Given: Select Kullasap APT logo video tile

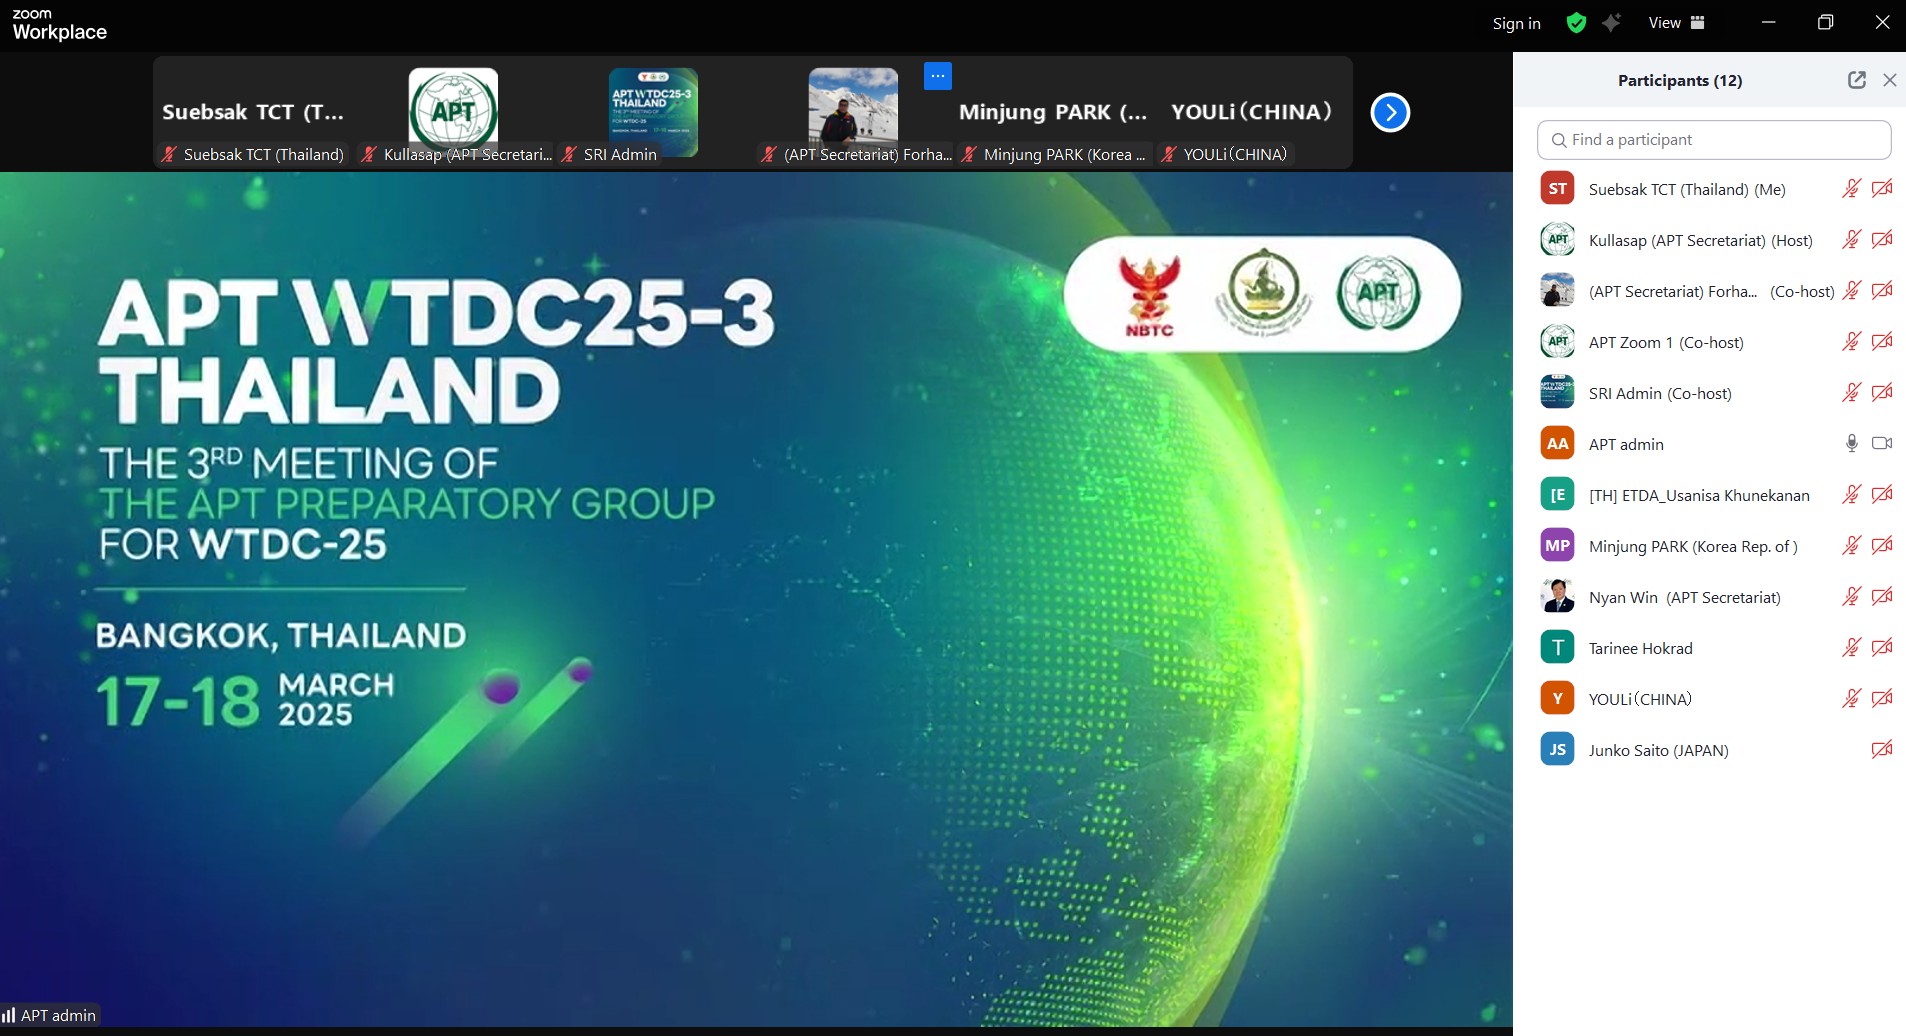Looking at the screenshot, I should click(x=453, y=112).
